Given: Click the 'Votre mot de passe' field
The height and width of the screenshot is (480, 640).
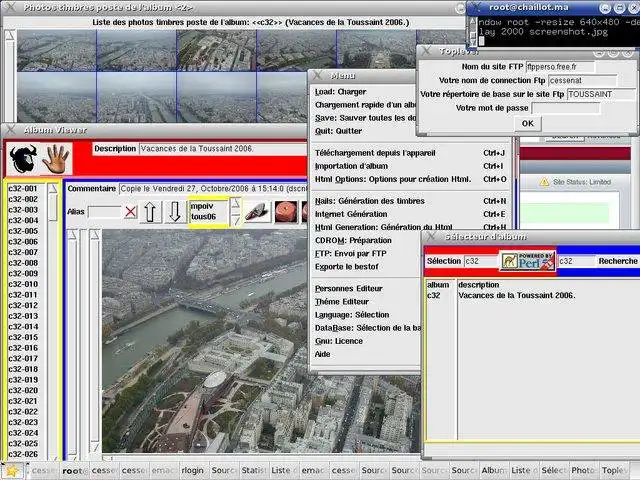Looking at the screenshot, I should click(x=565, y=107).
